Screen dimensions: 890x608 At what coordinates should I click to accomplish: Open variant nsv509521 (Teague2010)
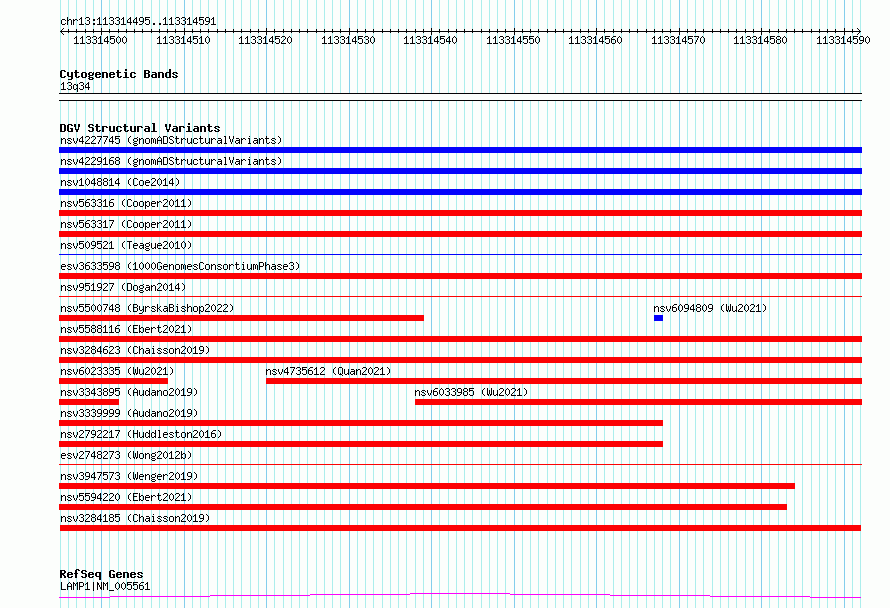click(126, 245)
